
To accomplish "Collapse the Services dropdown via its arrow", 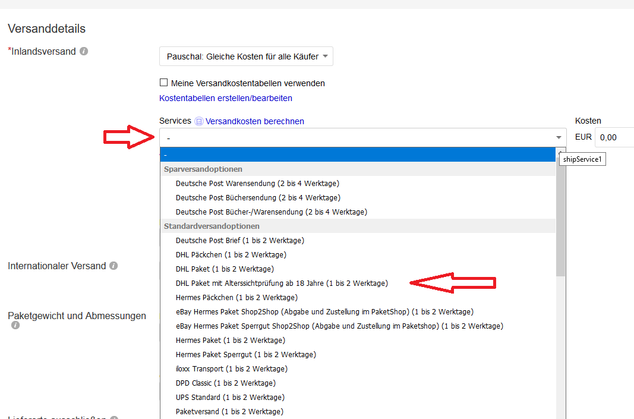I will point(559,137).
